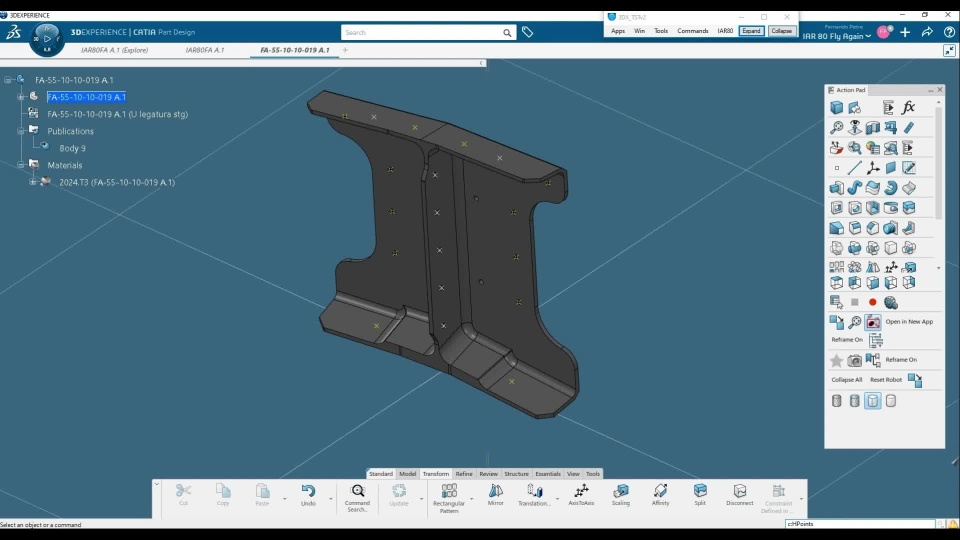Click the c:HPoints command input field
Viewport: 960px width, 540px height.
(x=861, y=524)
